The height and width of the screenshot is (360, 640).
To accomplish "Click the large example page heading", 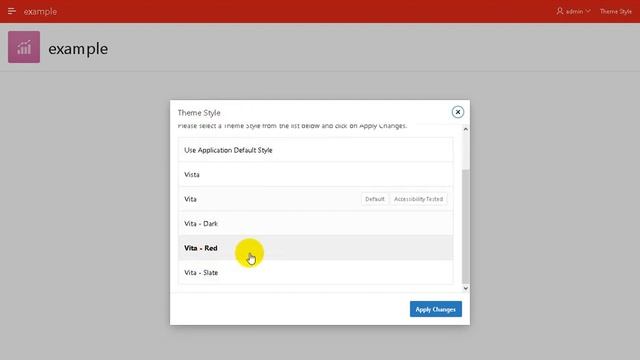I will (x=78, y=49).
